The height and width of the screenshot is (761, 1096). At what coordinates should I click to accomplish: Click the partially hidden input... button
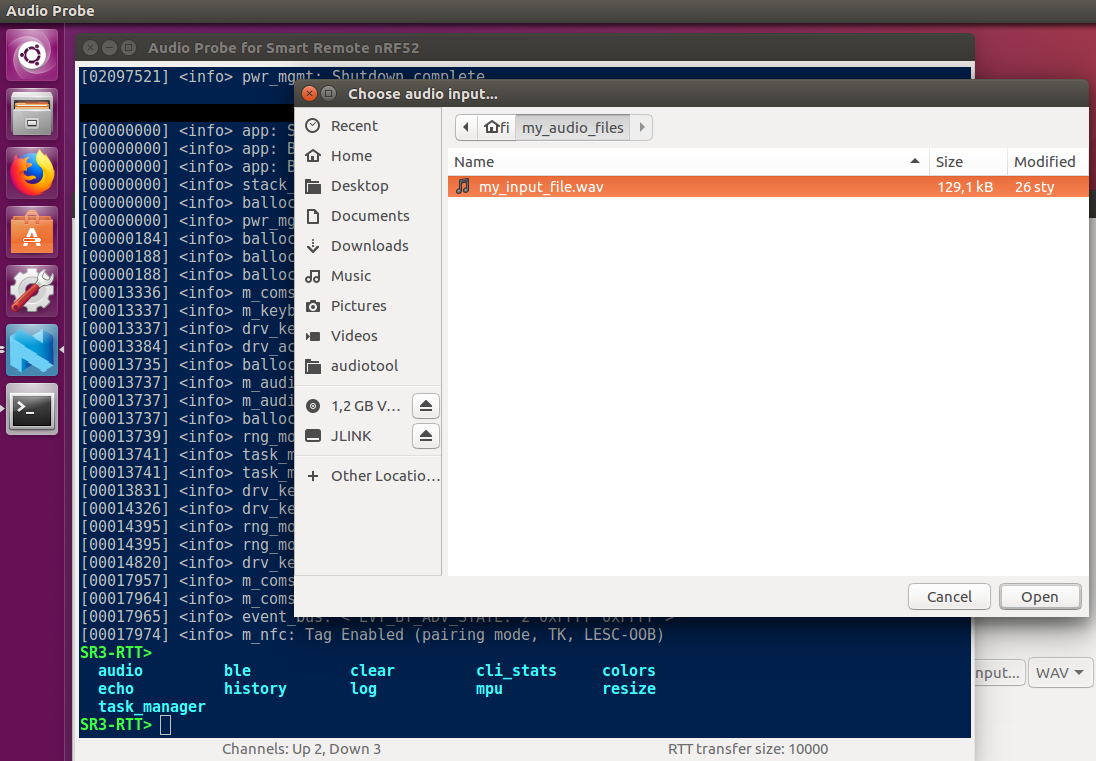click(x=1000, y=673)
